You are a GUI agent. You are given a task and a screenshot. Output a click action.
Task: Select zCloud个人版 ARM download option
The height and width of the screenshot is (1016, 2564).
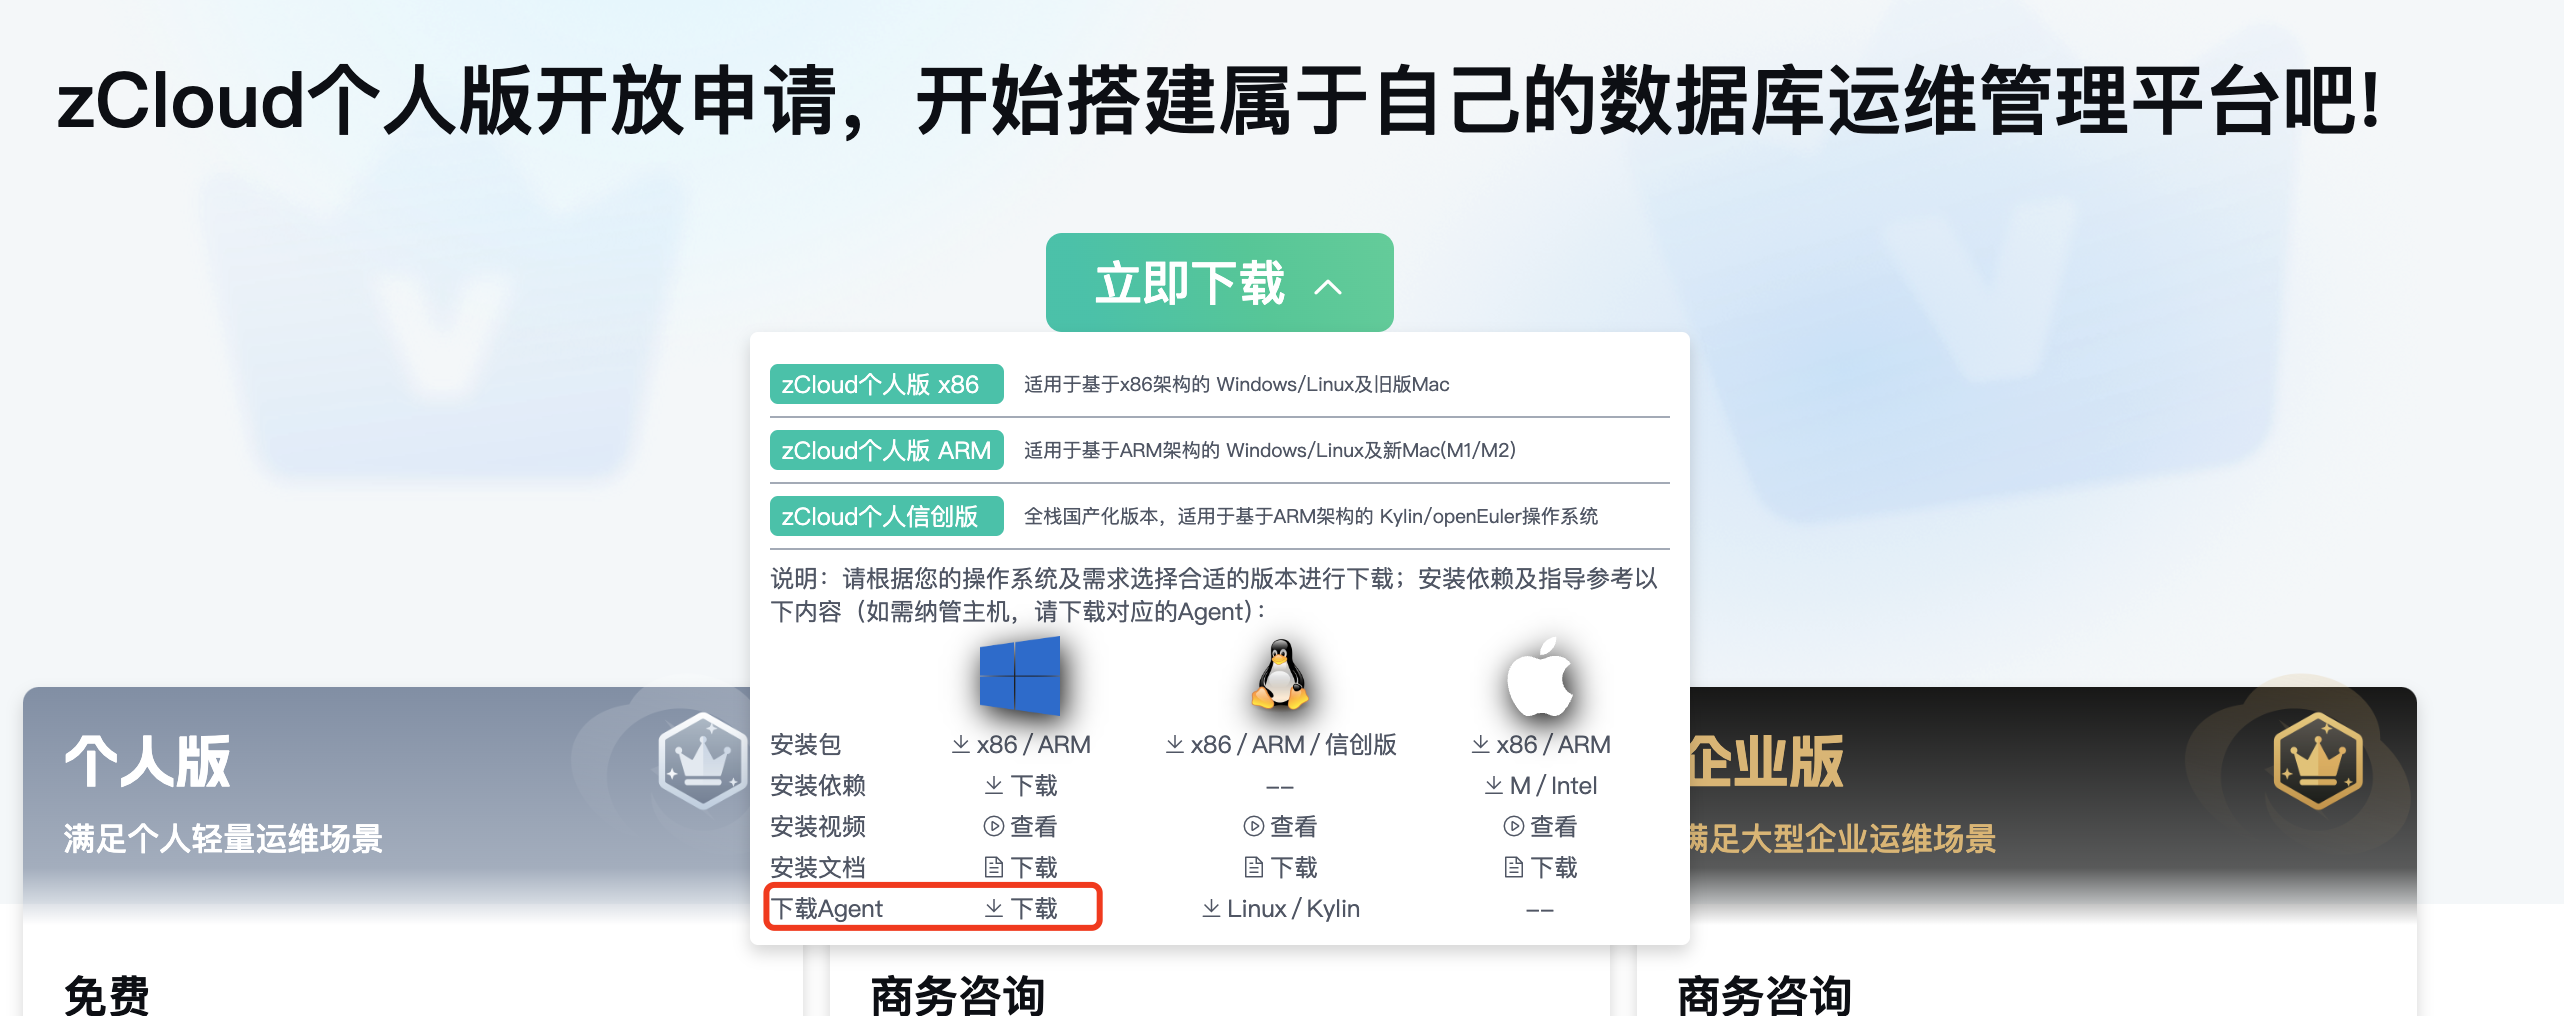(886, 450)
